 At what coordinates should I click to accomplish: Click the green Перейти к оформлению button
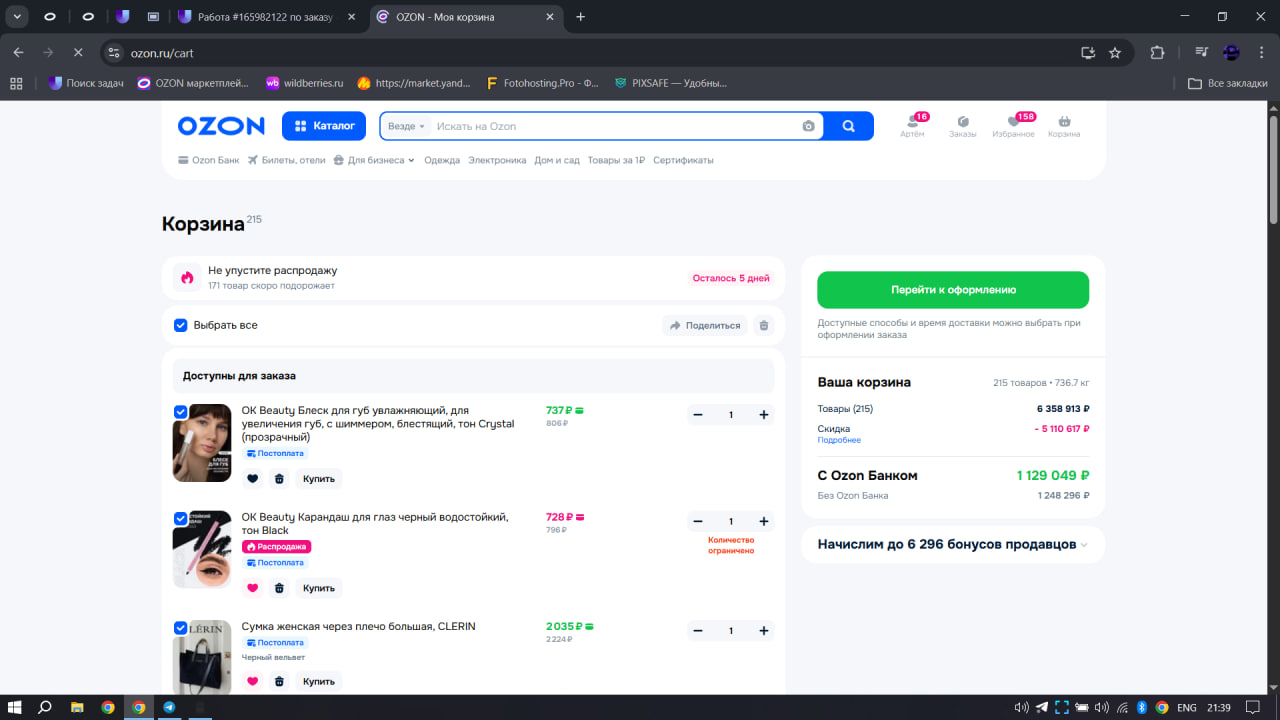[953, 290]
